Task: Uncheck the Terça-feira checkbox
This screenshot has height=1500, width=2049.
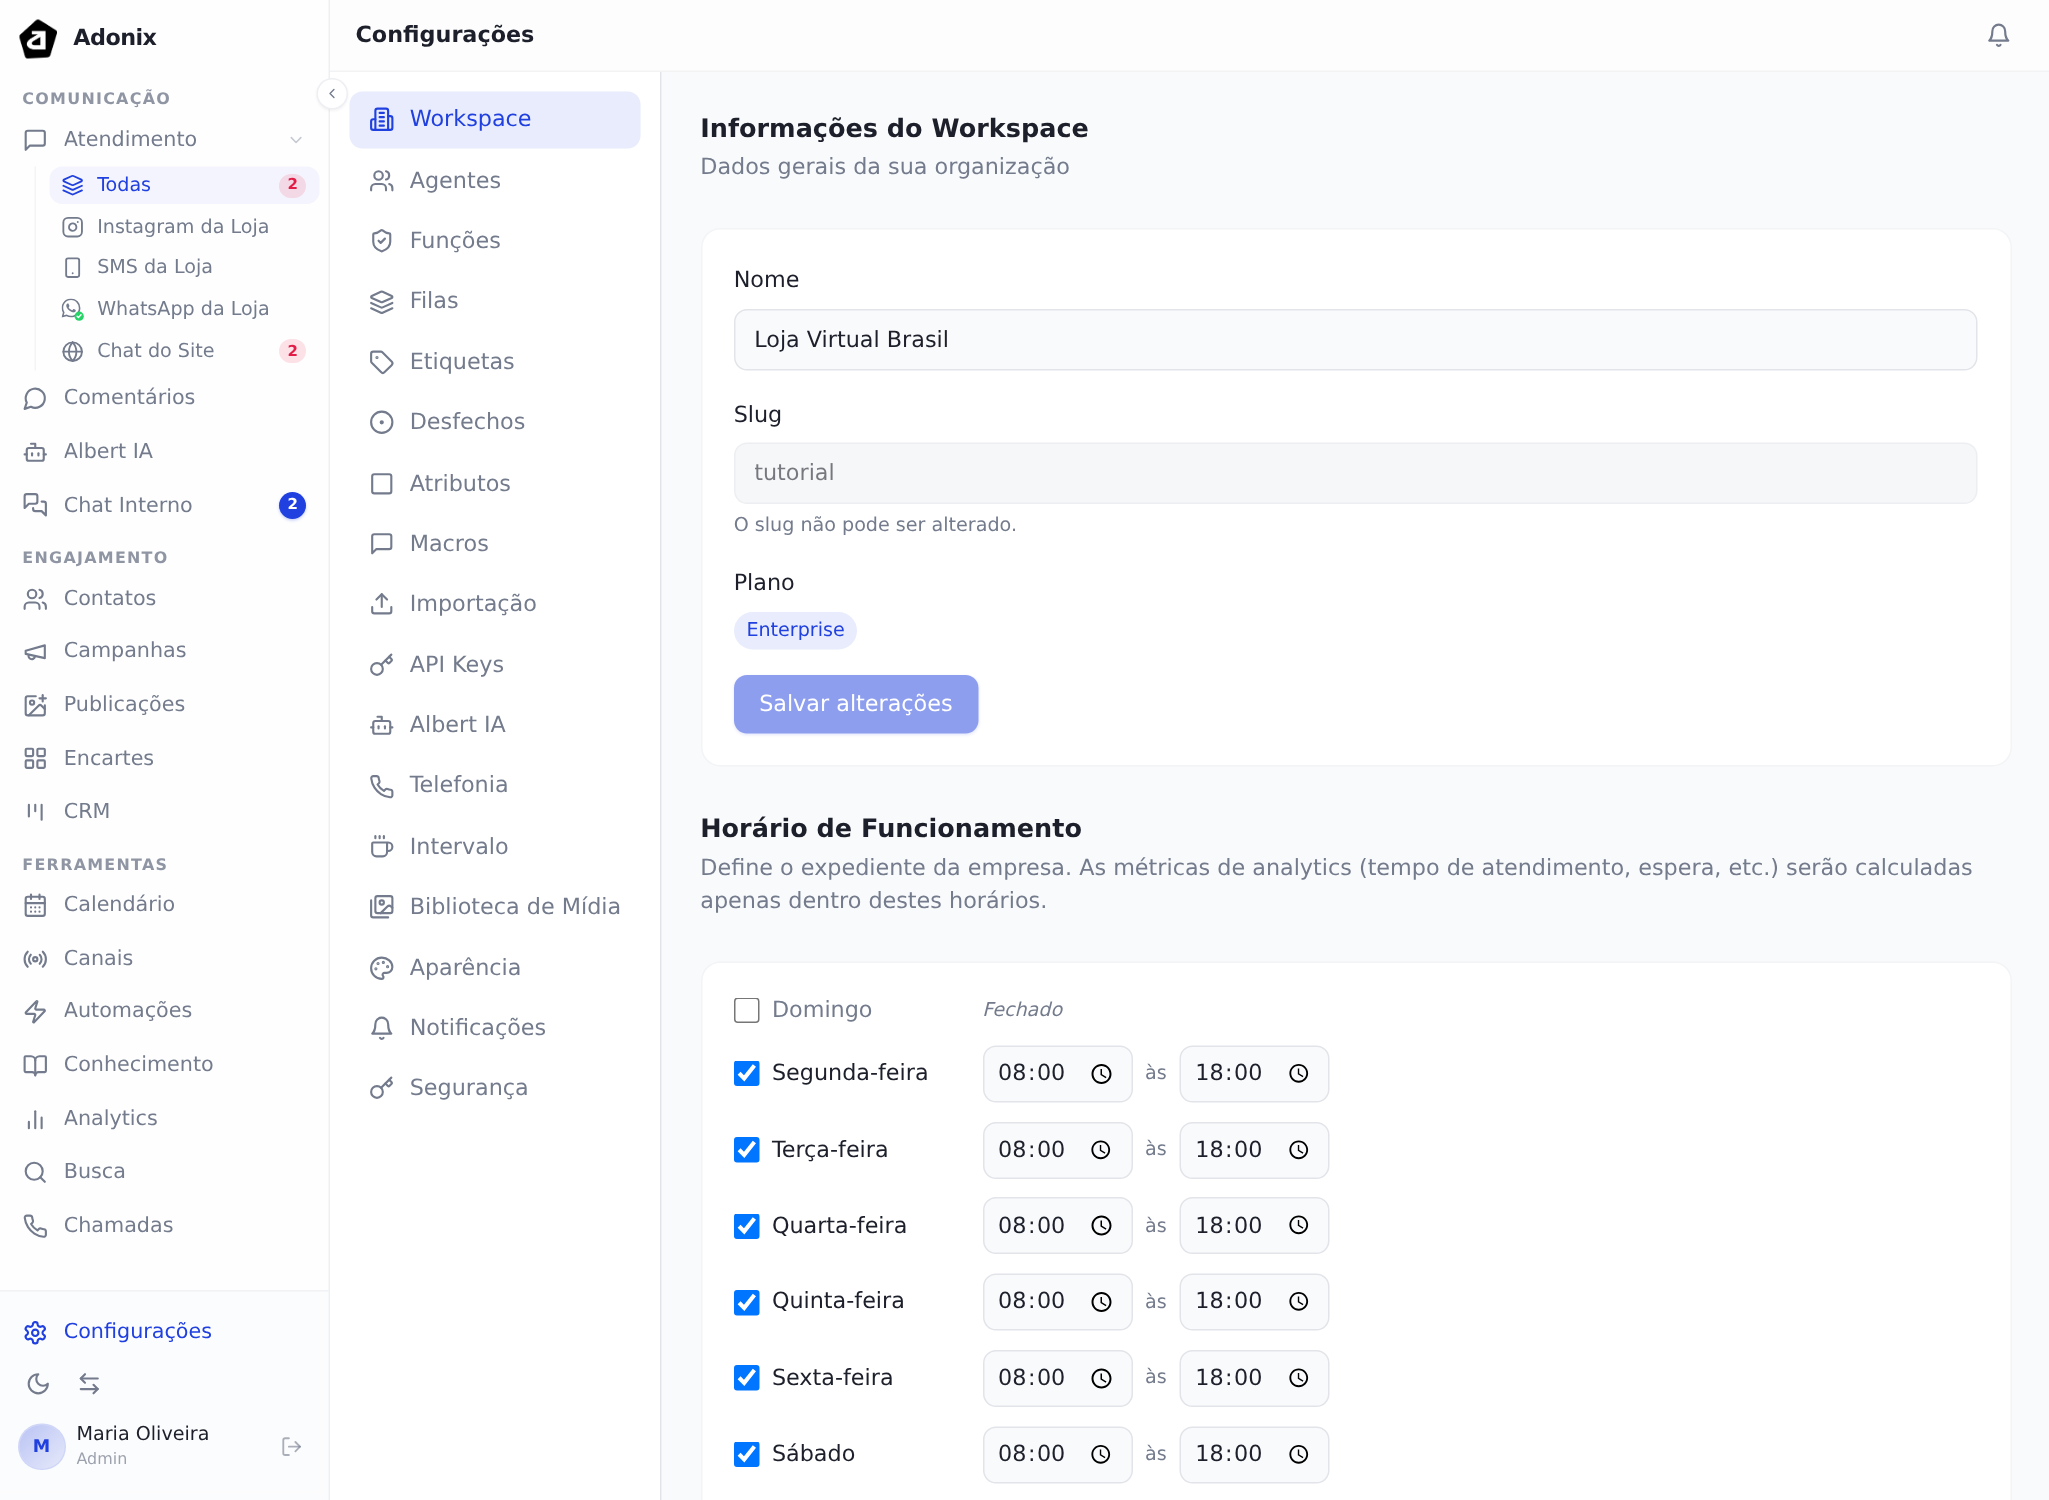Action: tap(747, 1150)
